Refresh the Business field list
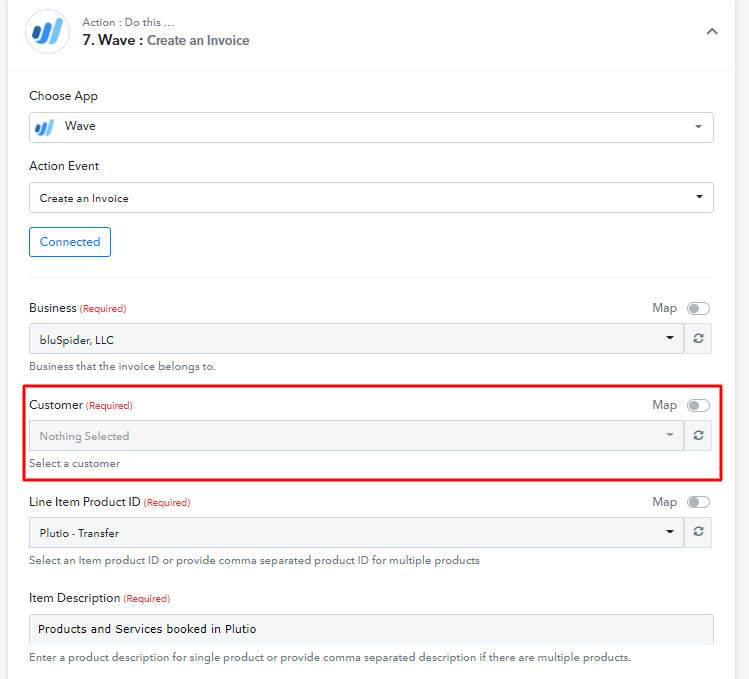This screenshot has width=749, height=679. tap(698, 339)
